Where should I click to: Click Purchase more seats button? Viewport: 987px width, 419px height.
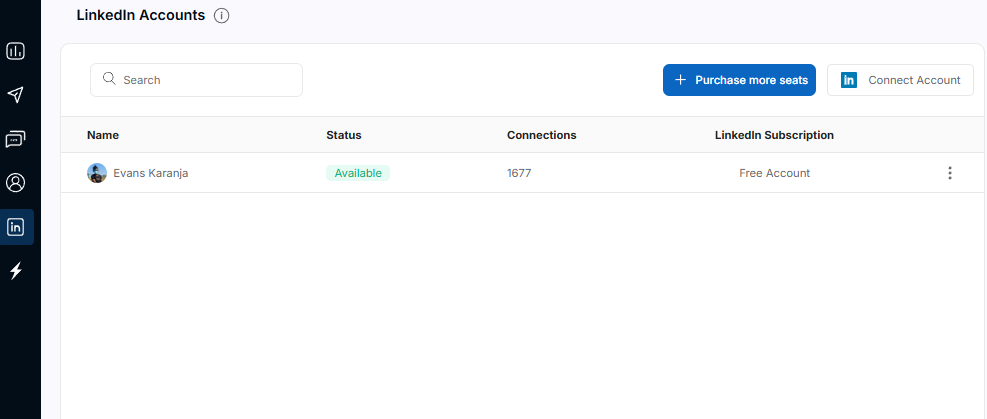[739, 80]
